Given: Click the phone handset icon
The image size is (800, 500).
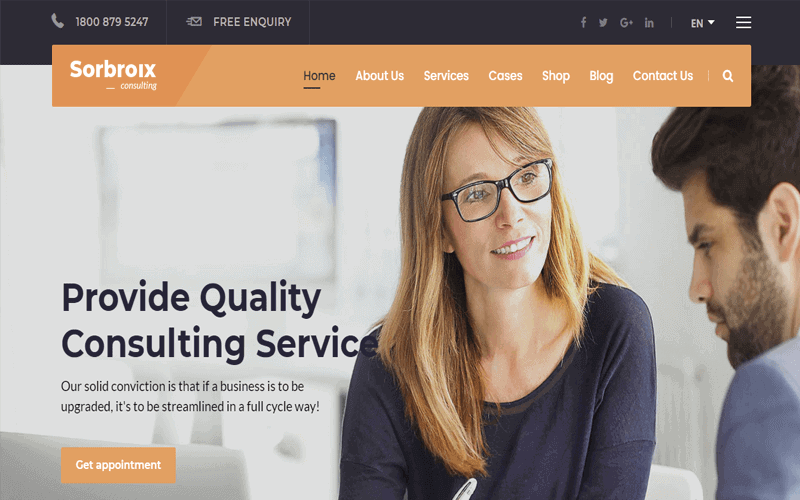Looking at the screenshot, I should pyautogui.click(x=58, y=21).
